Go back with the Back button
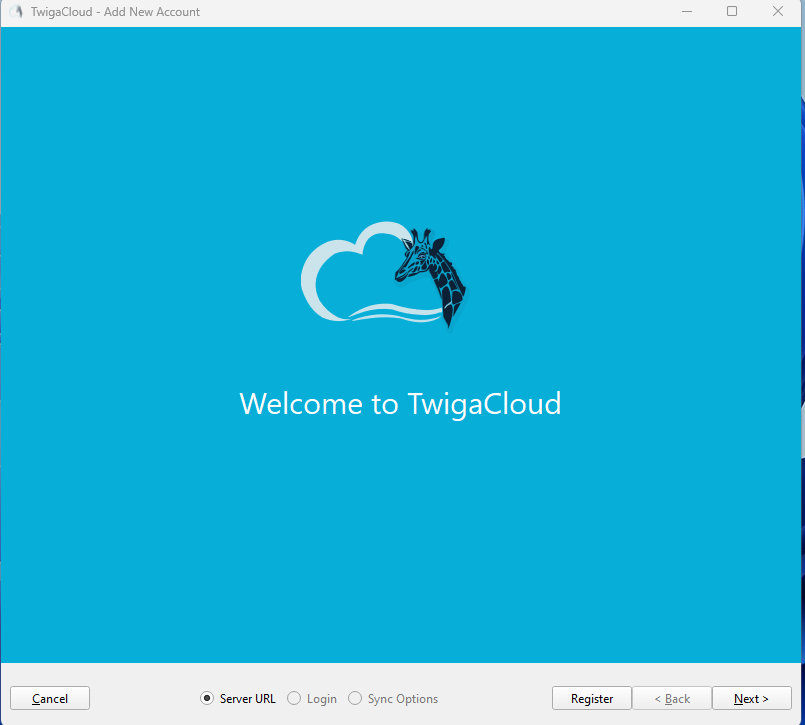Screen dimensions: 805x725 (672, 698)
